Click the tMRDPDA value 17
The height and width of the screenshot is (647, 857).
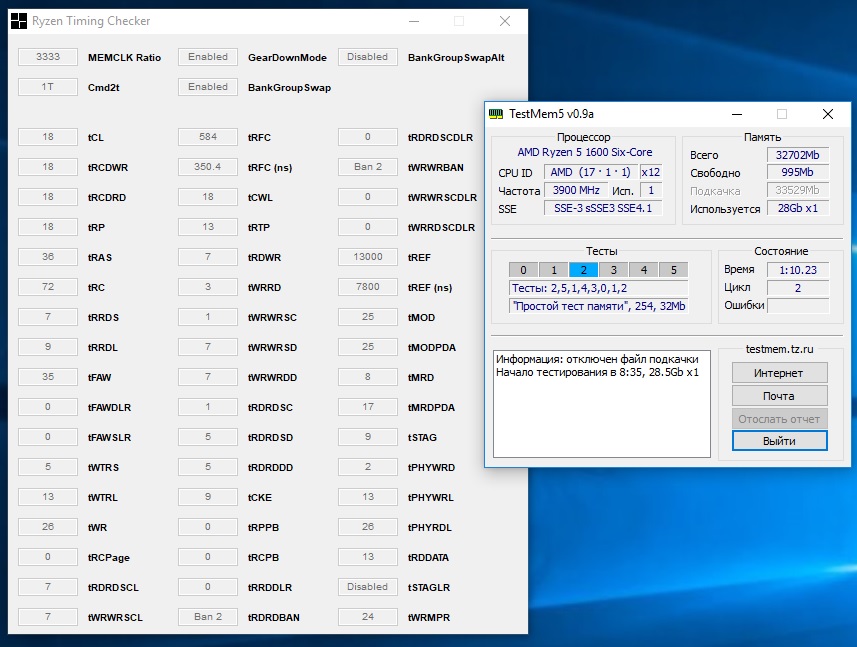367,407
